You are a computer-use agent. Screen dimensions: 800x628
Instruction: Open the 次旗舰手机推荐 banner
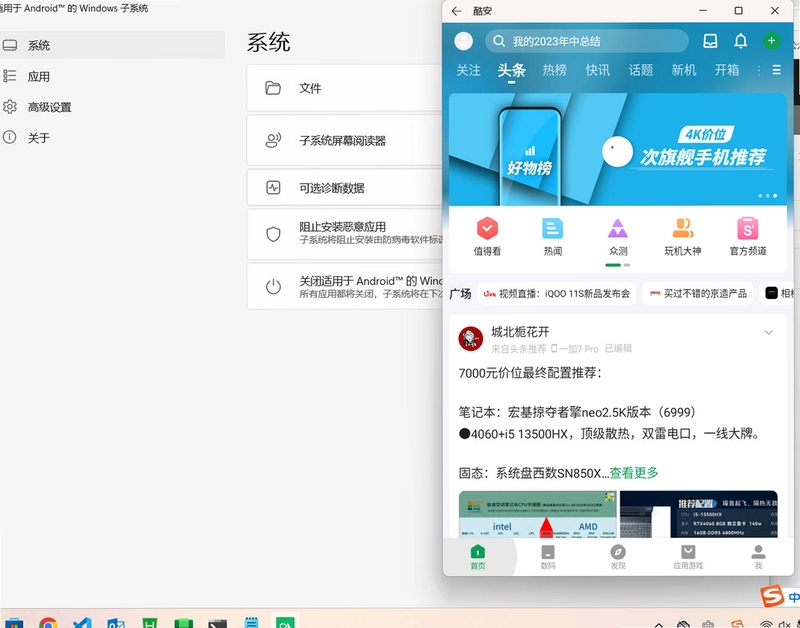click(617, 149)
